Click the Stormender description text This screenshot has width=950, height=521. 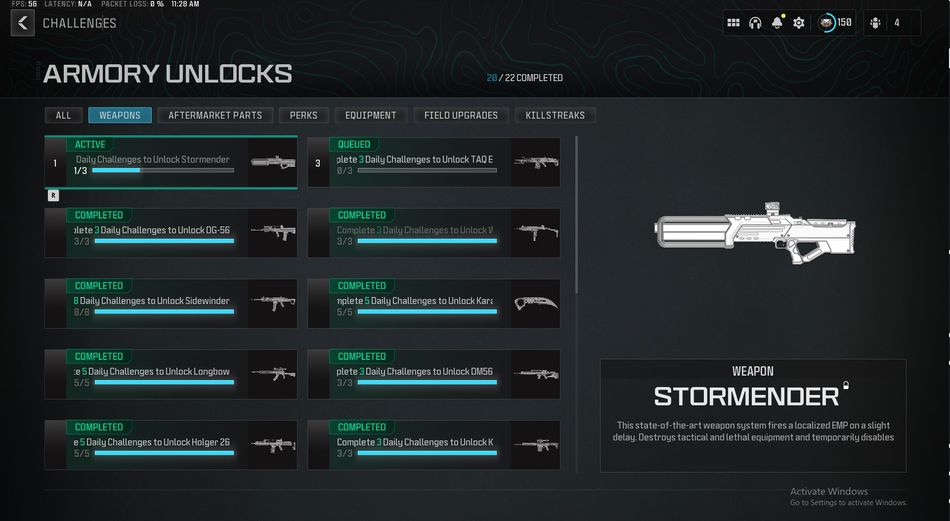click(753, 431)
